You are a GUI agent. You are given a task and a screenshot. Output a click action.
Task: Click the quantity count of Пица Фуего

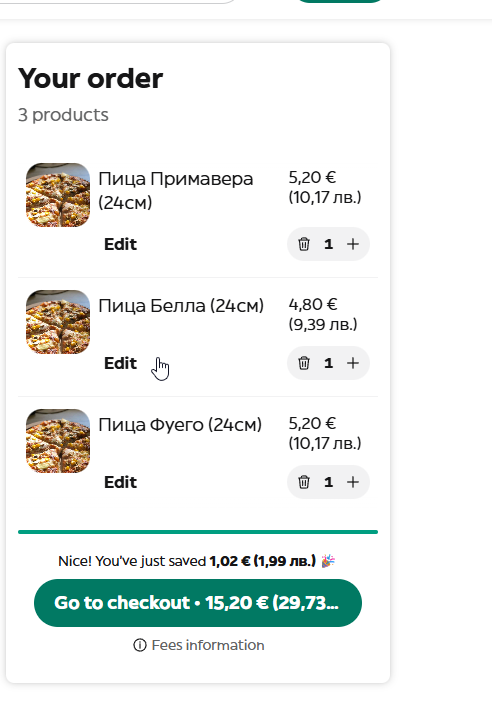(x=328, y=482)
